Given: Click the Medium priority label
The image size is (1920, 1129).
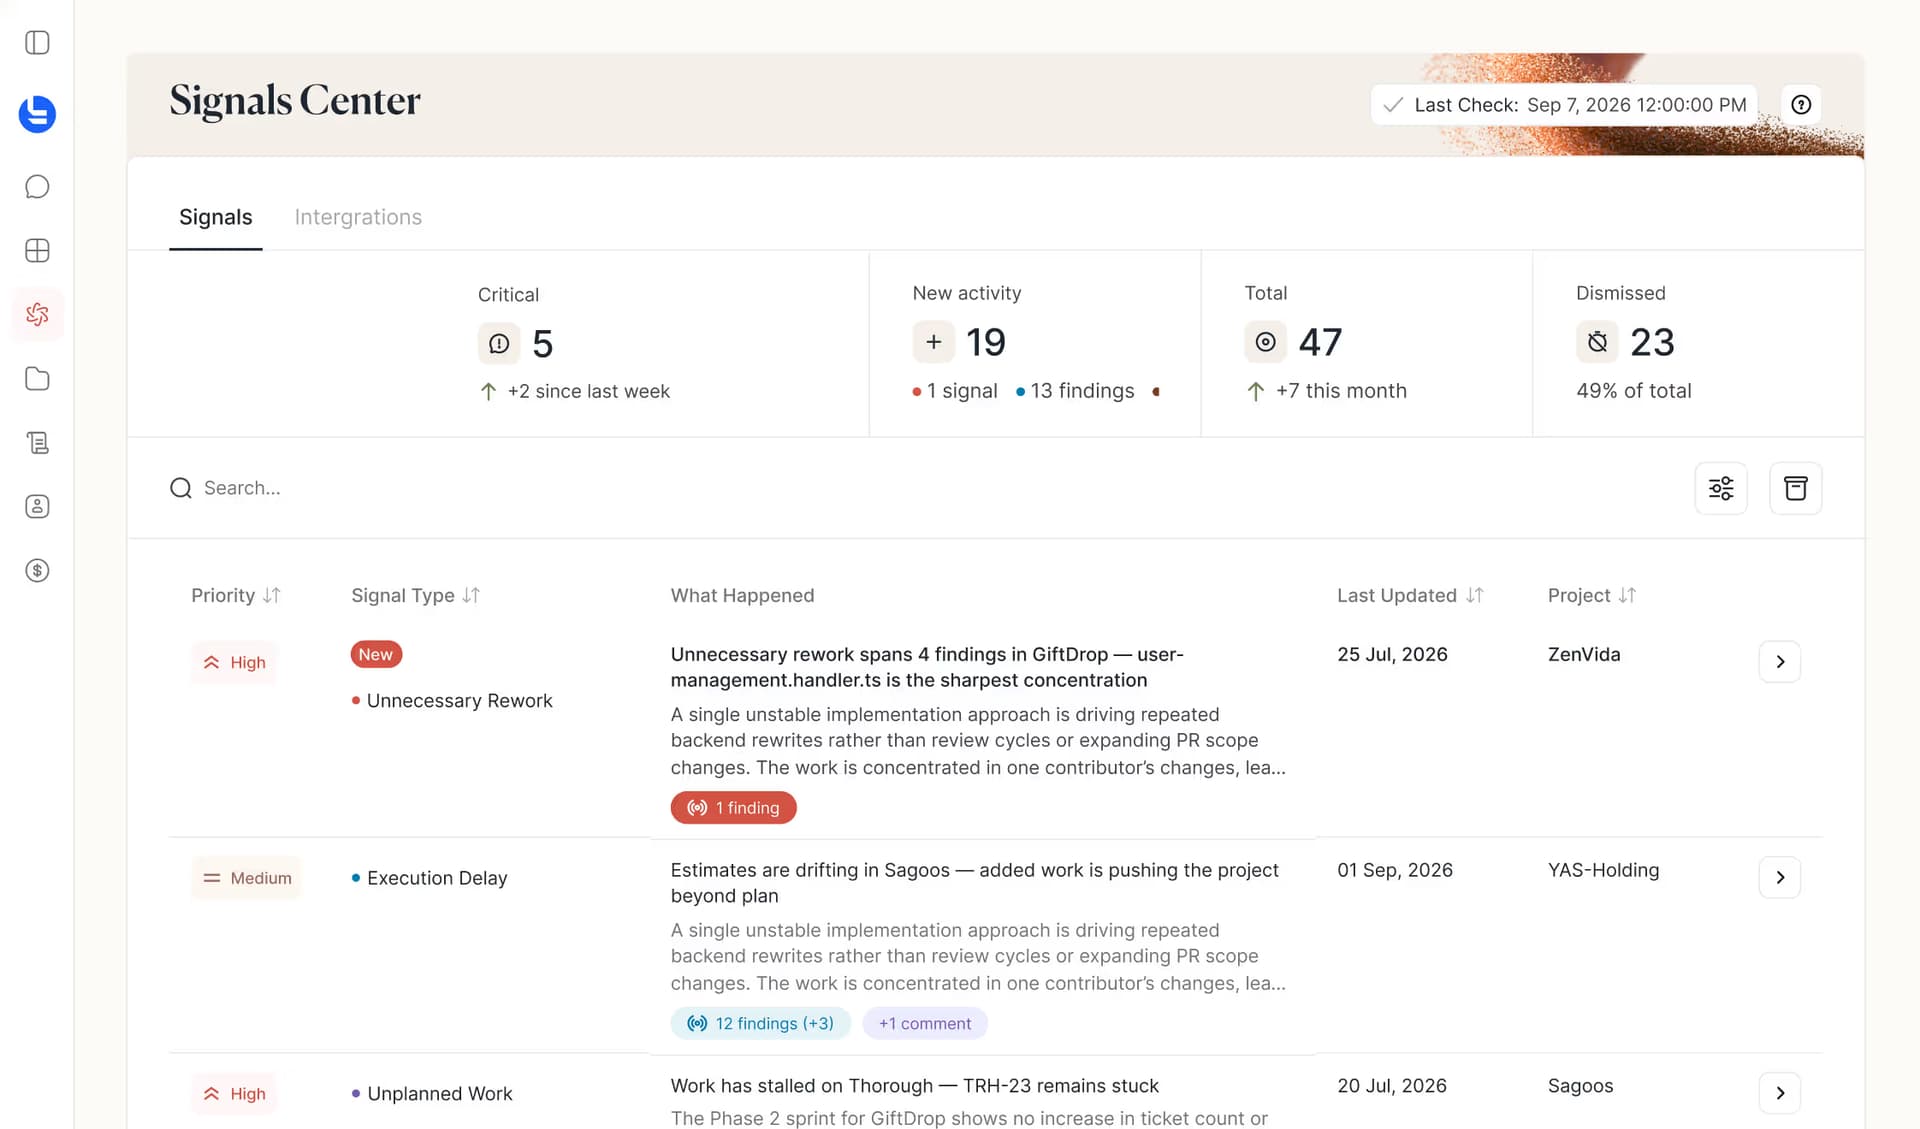Looking at the screenshot, I should (246, 878).
